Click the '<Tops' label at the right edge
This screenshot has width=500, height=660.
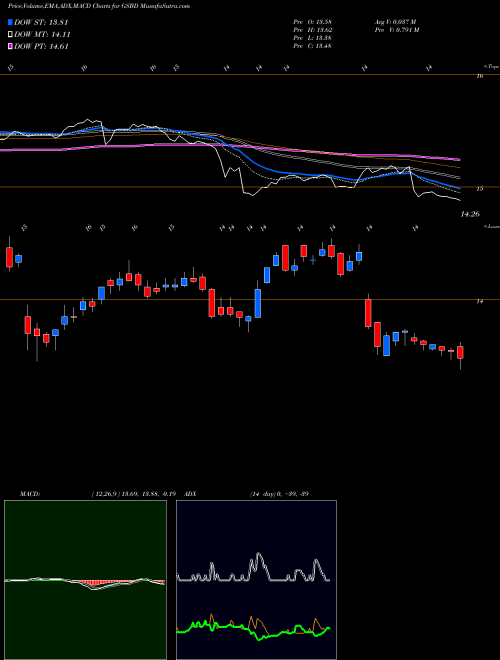pos(491,67)
